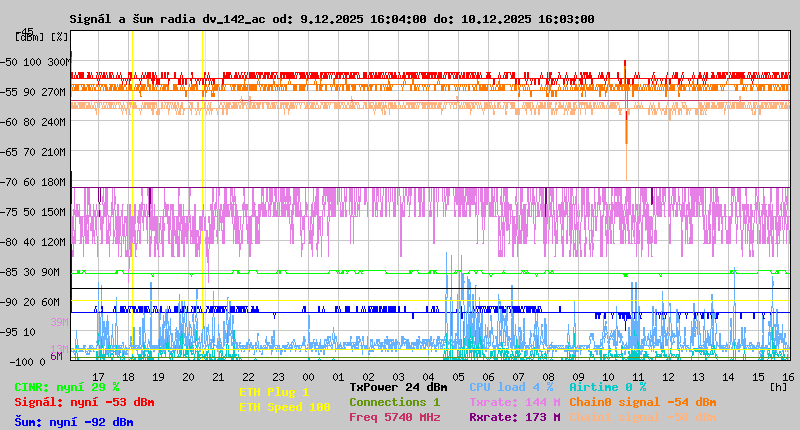Click the purple "6M" rate marker label
Image resolution: width=800 pixels, height=430 pixels.
pyautogui.click(x=57, y=356)
